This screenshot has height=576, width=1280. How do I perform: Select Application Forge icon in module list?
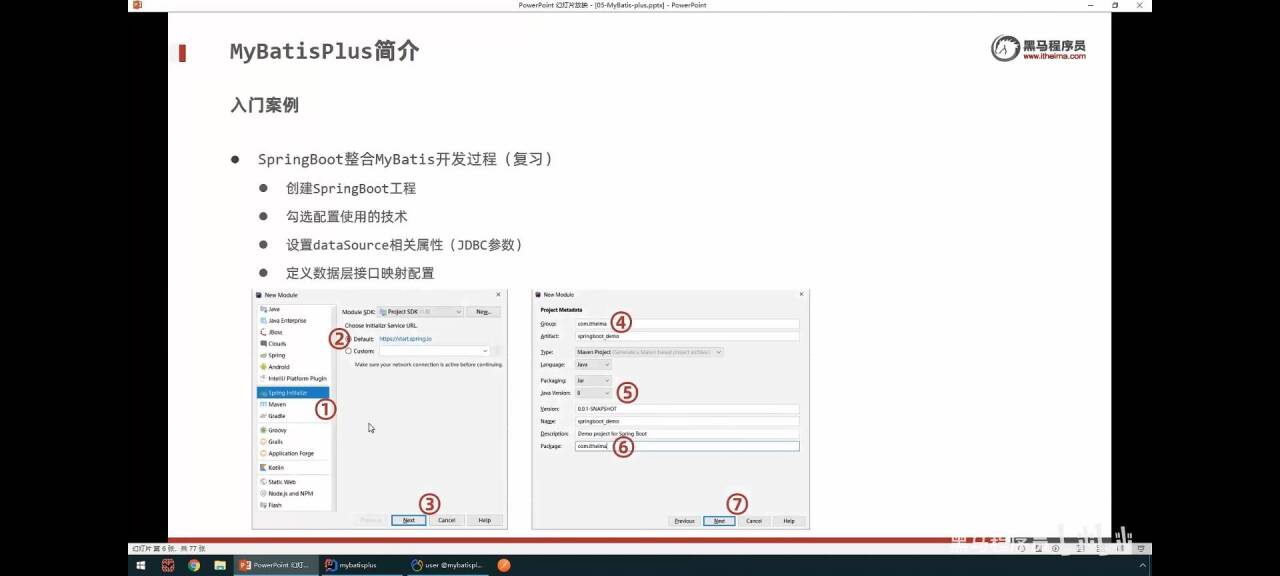263,453
